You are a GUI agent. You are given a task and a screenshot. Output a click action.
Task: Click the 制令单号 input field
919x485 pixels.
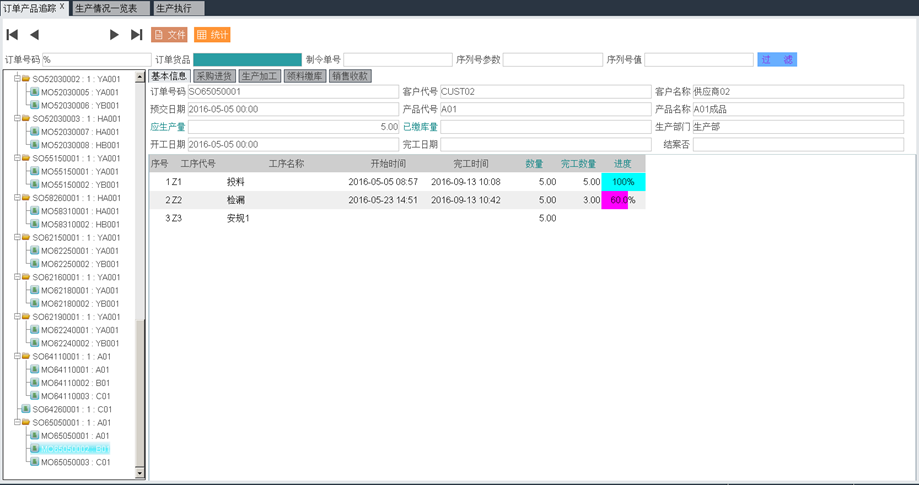click(x=398, y=60)
